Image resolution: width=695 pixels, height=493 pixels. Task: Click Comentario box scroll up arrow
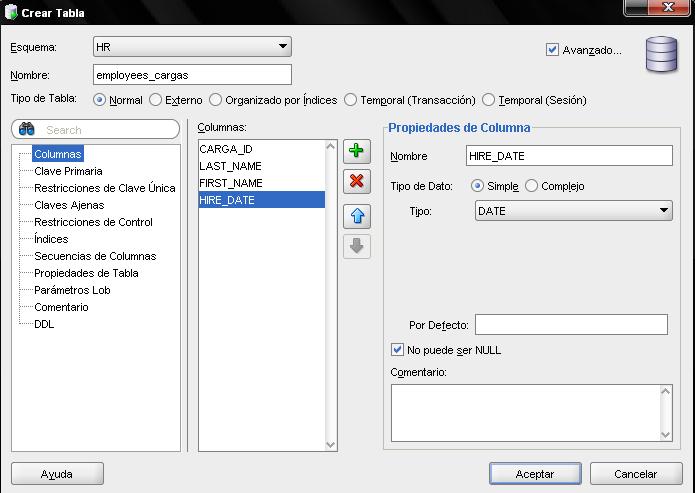click(x=665, y=391)
